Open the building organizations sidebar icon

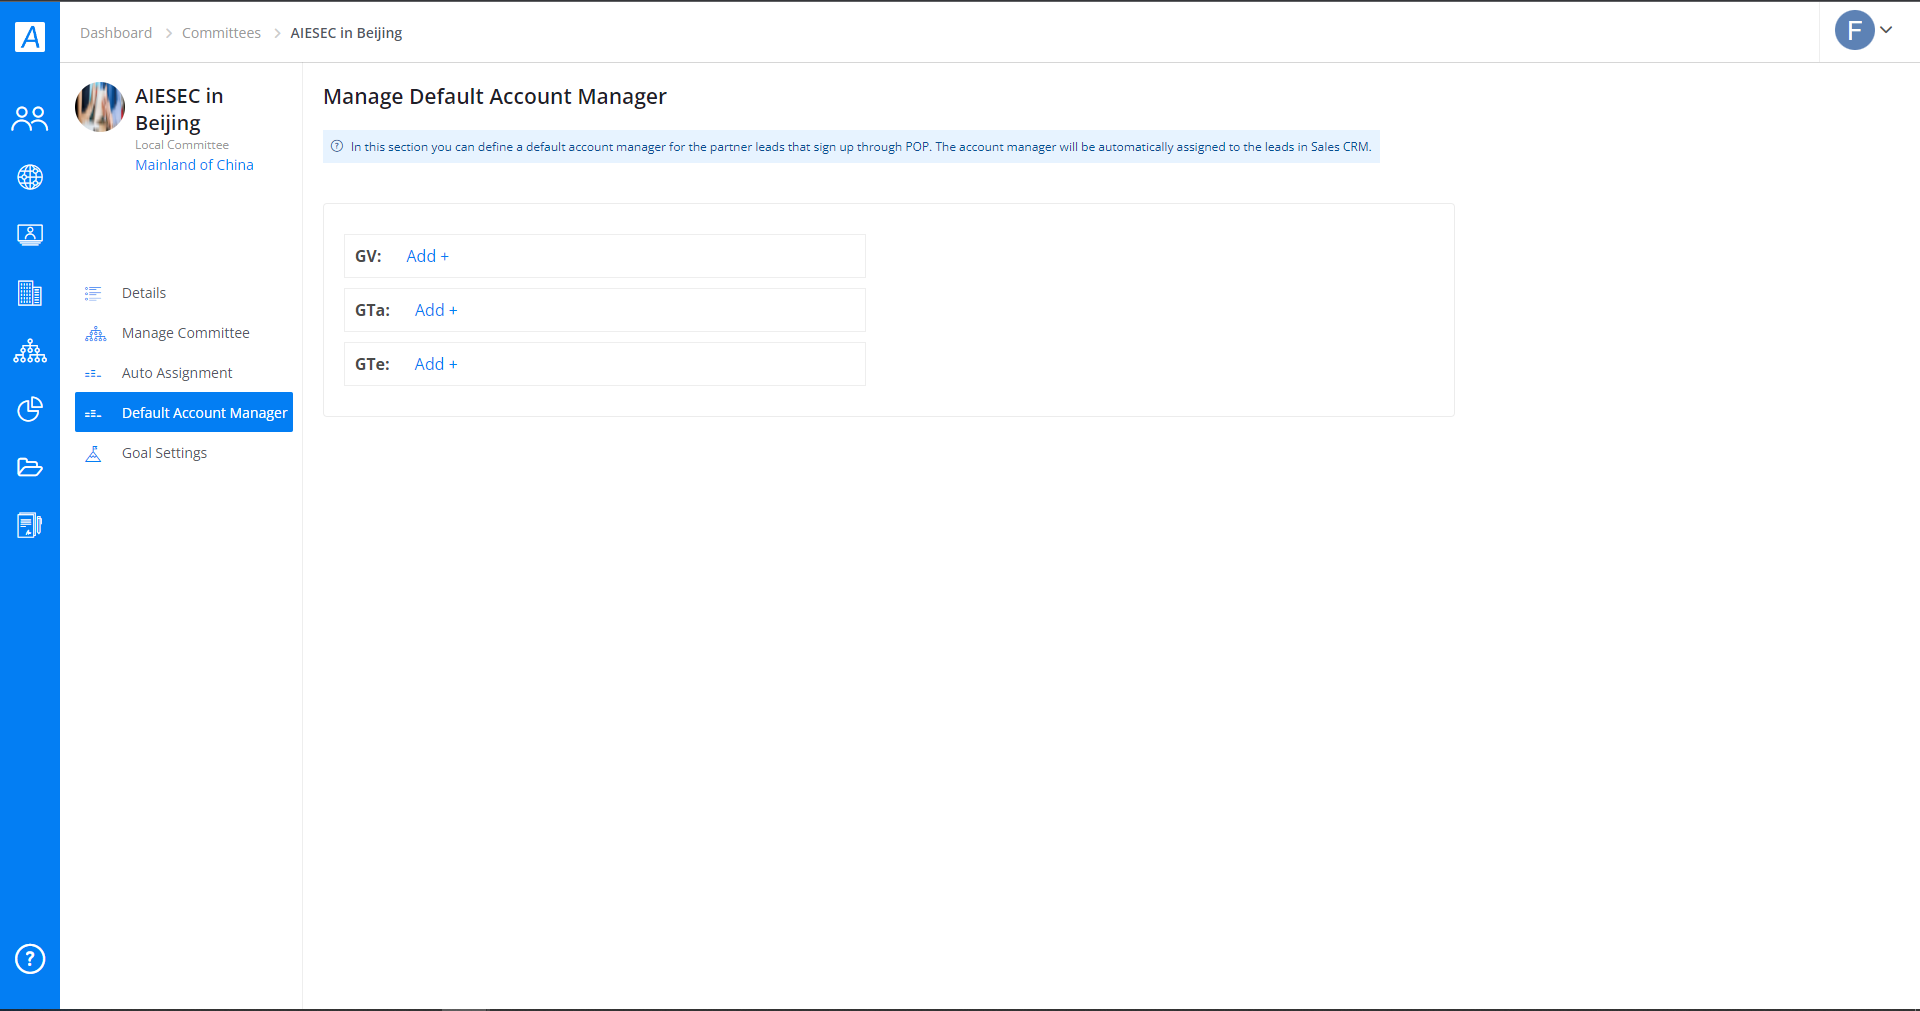[x=30, y=293]
